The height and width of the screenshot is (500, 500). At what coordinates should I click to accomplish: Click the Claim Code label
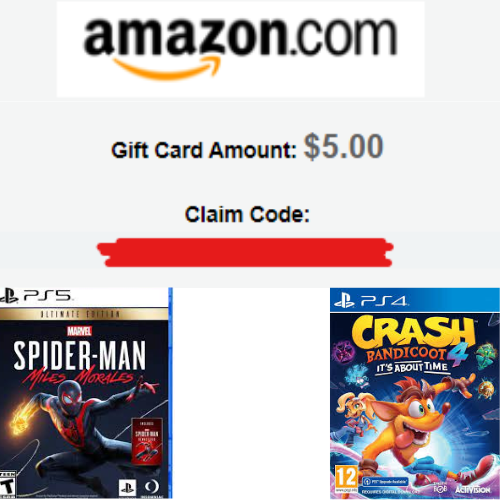pyautogui.click(x=247, y=214)
